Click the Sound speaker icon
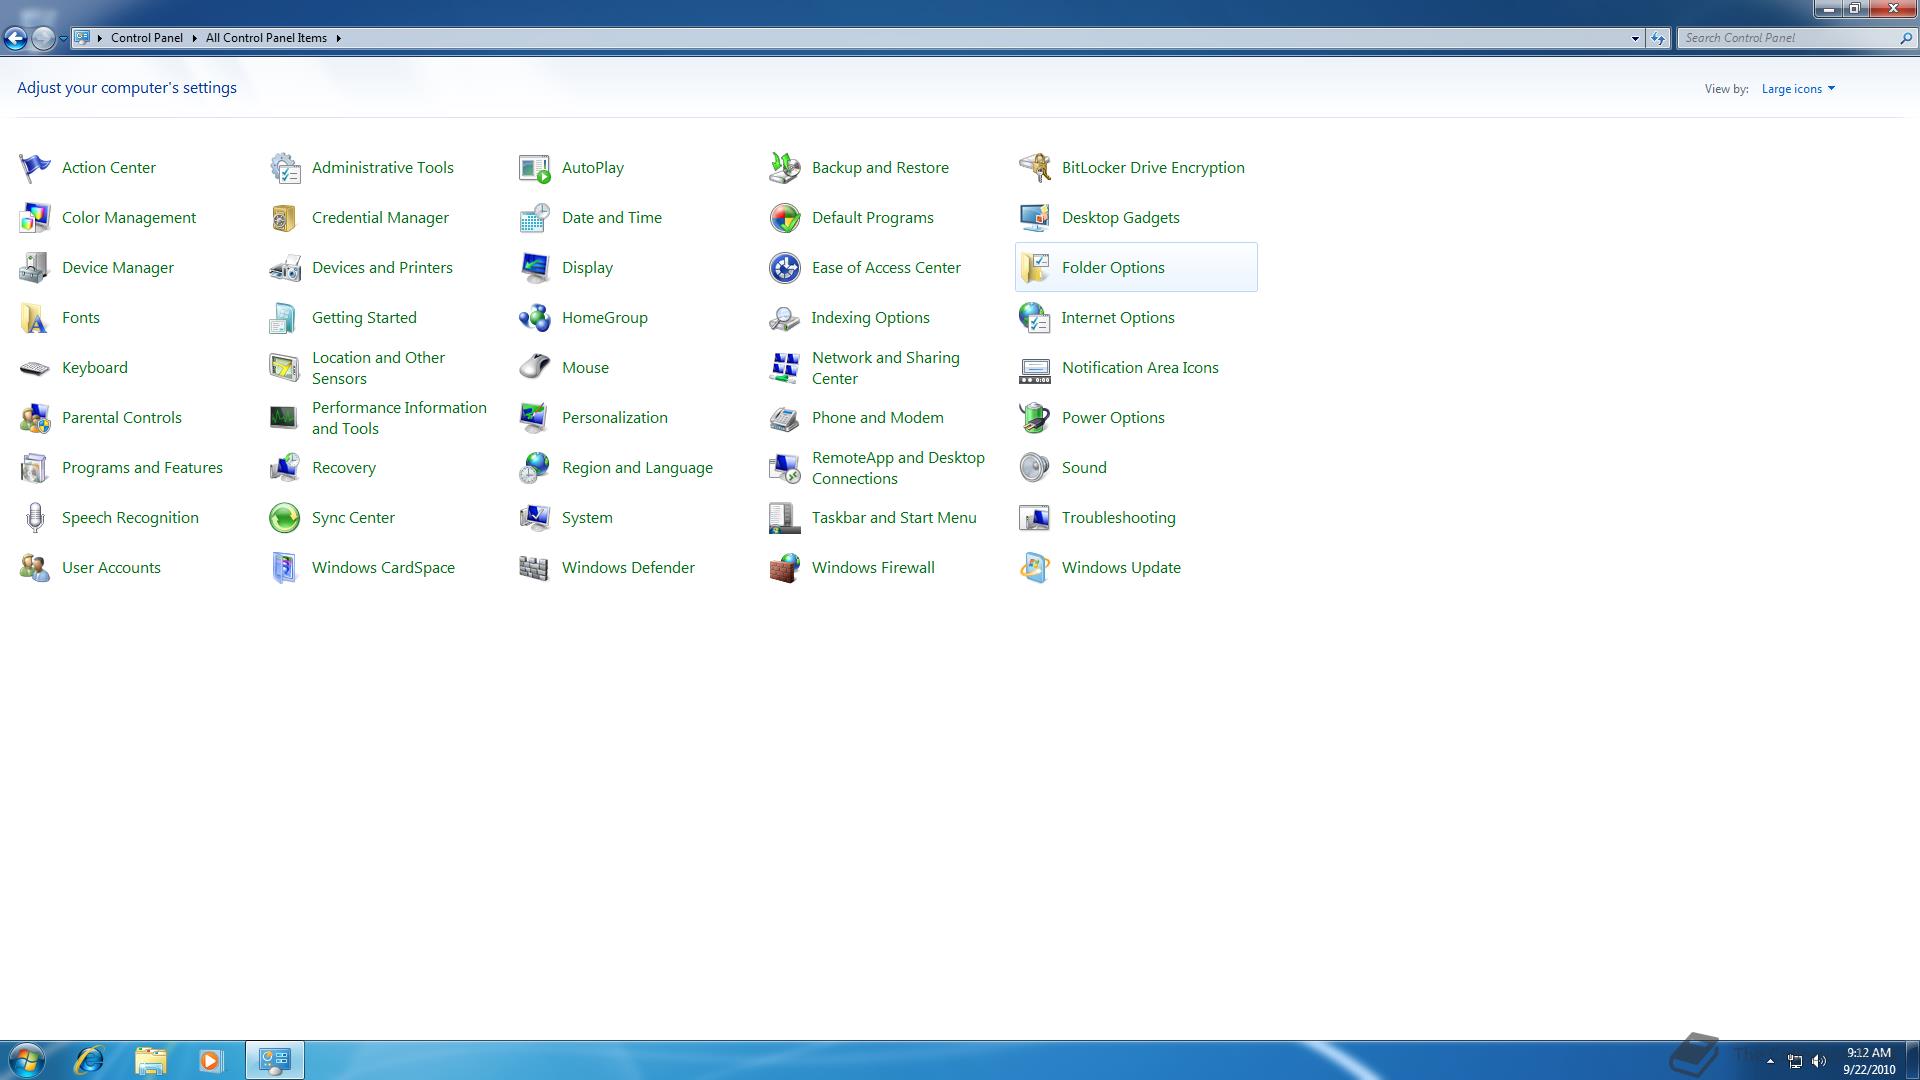Viewport: 1920px width, 1080px height. (x=1035, y=467)
